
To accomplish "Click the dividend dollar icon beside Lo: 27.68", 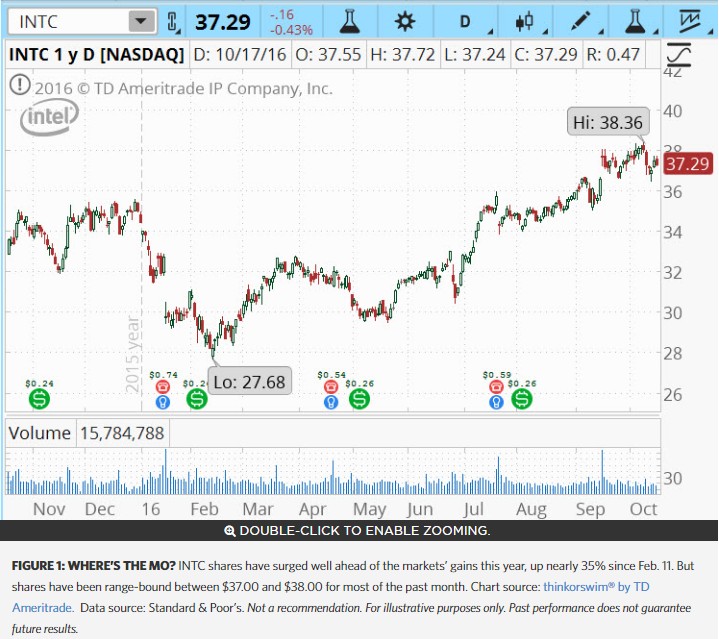I will (x=197, y=399).
